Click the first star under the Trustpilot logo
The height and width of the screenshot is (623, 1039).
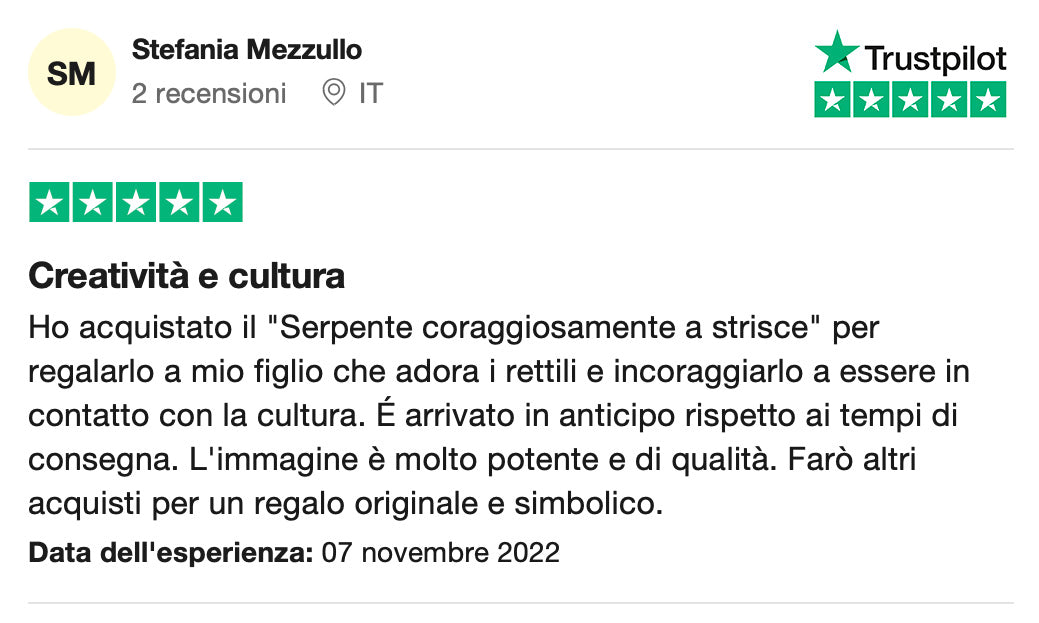point(832,100)
